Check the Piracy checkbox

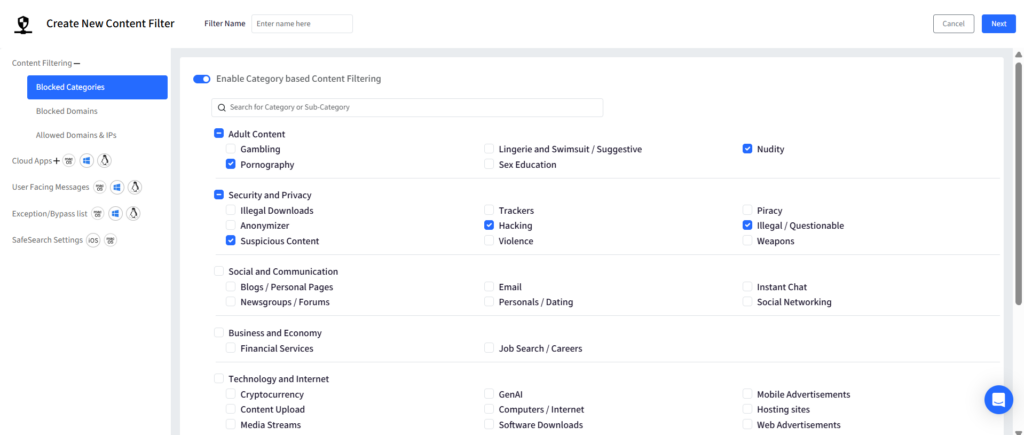(x=747, y=210)
